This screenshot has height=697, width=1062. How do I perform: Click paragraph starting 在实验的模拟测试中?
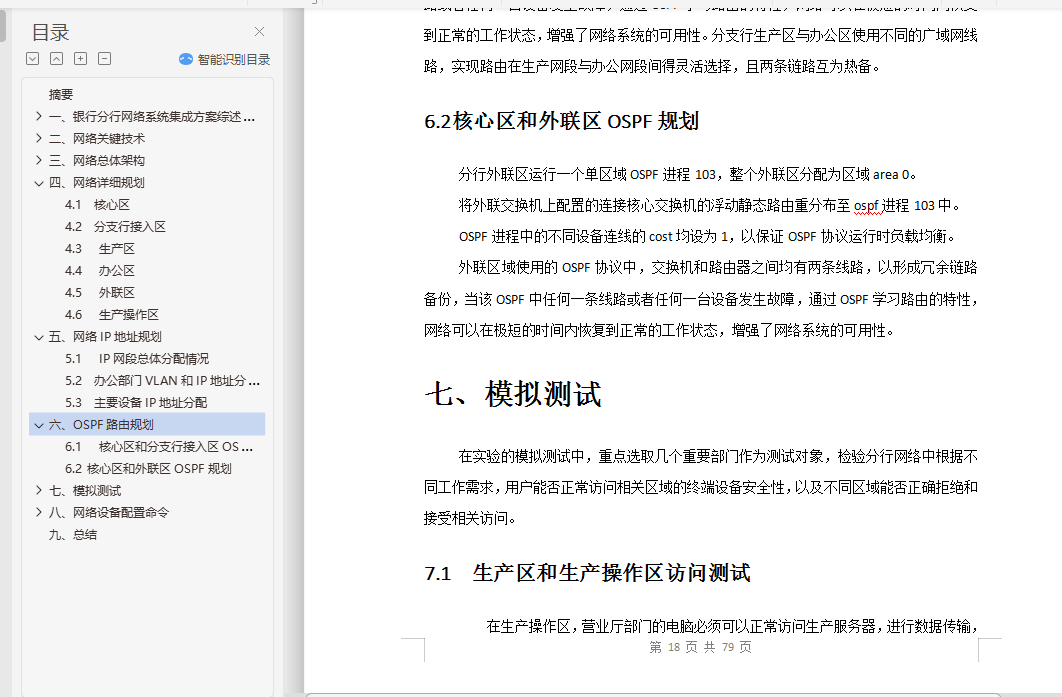701,487
